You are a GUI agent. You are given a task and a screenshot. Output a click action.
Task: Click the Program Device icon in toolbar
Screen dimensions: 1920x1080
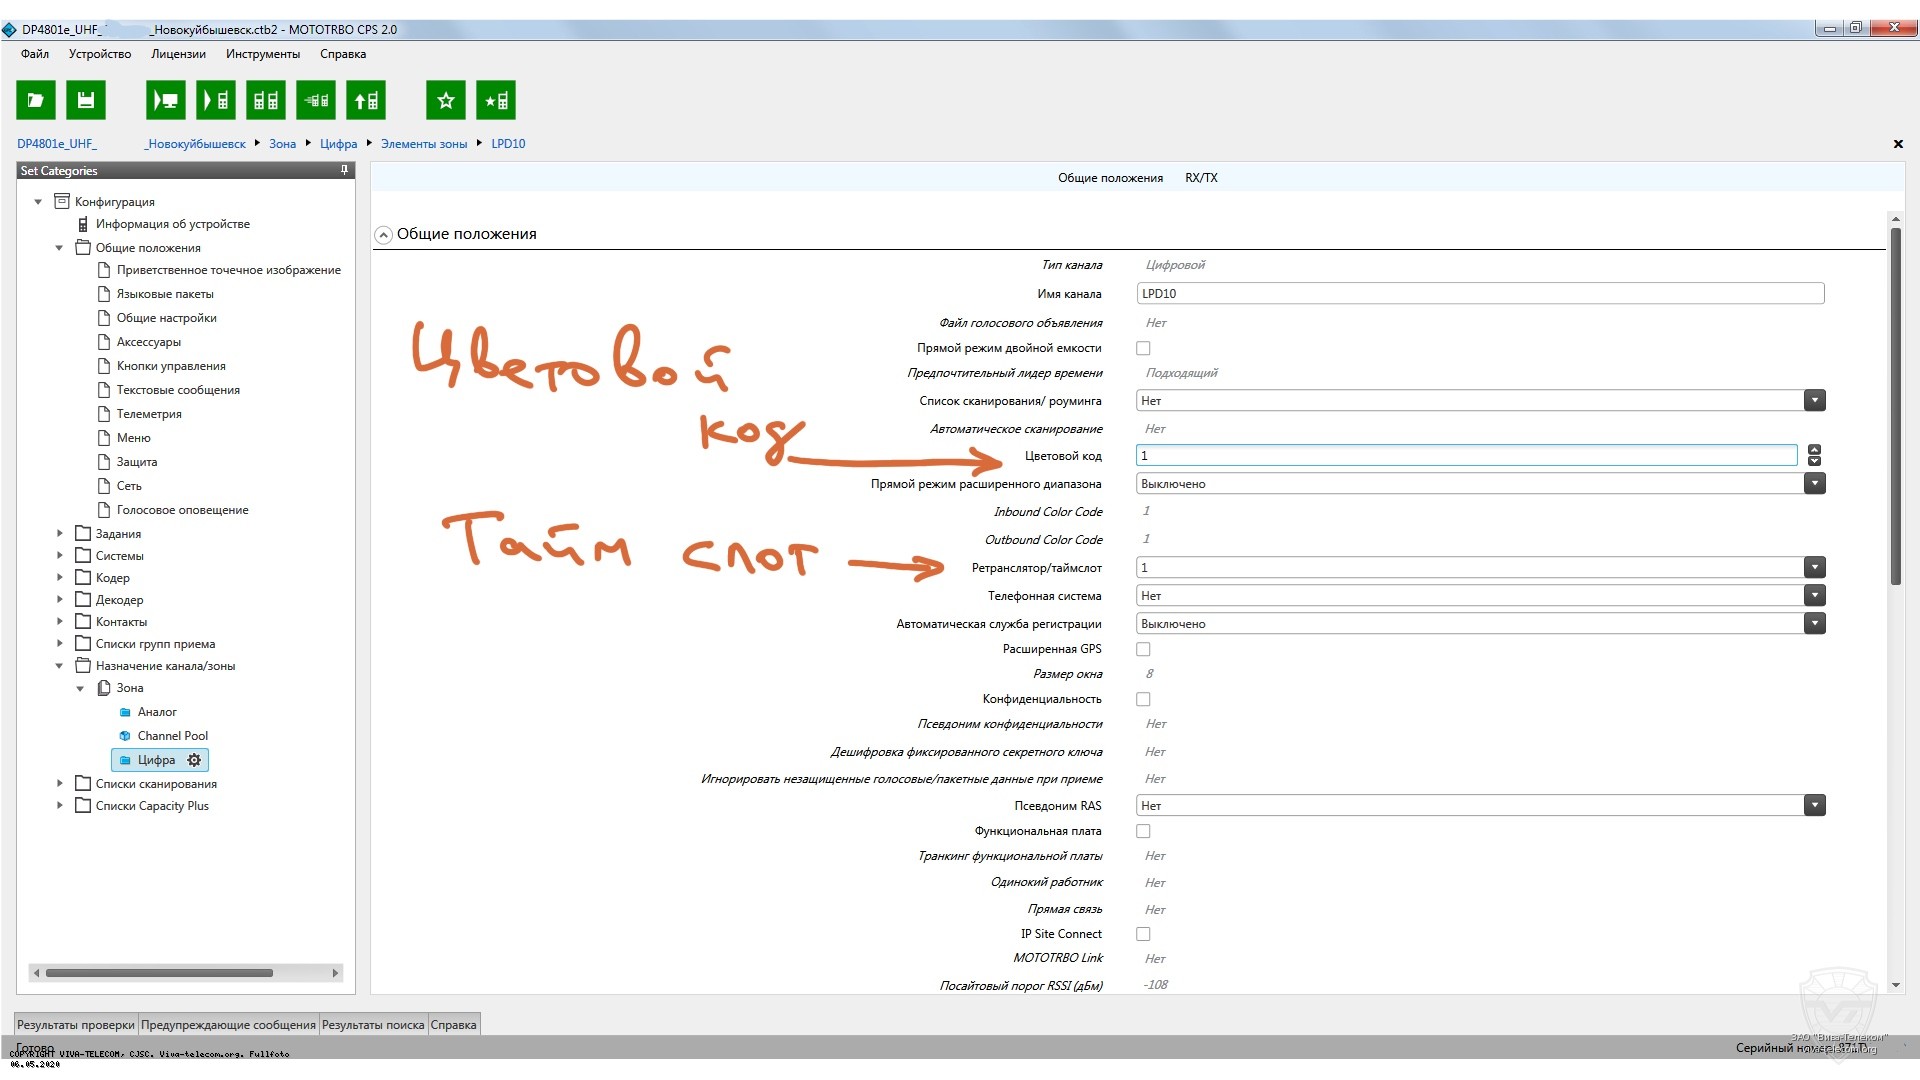click(215, 100)
